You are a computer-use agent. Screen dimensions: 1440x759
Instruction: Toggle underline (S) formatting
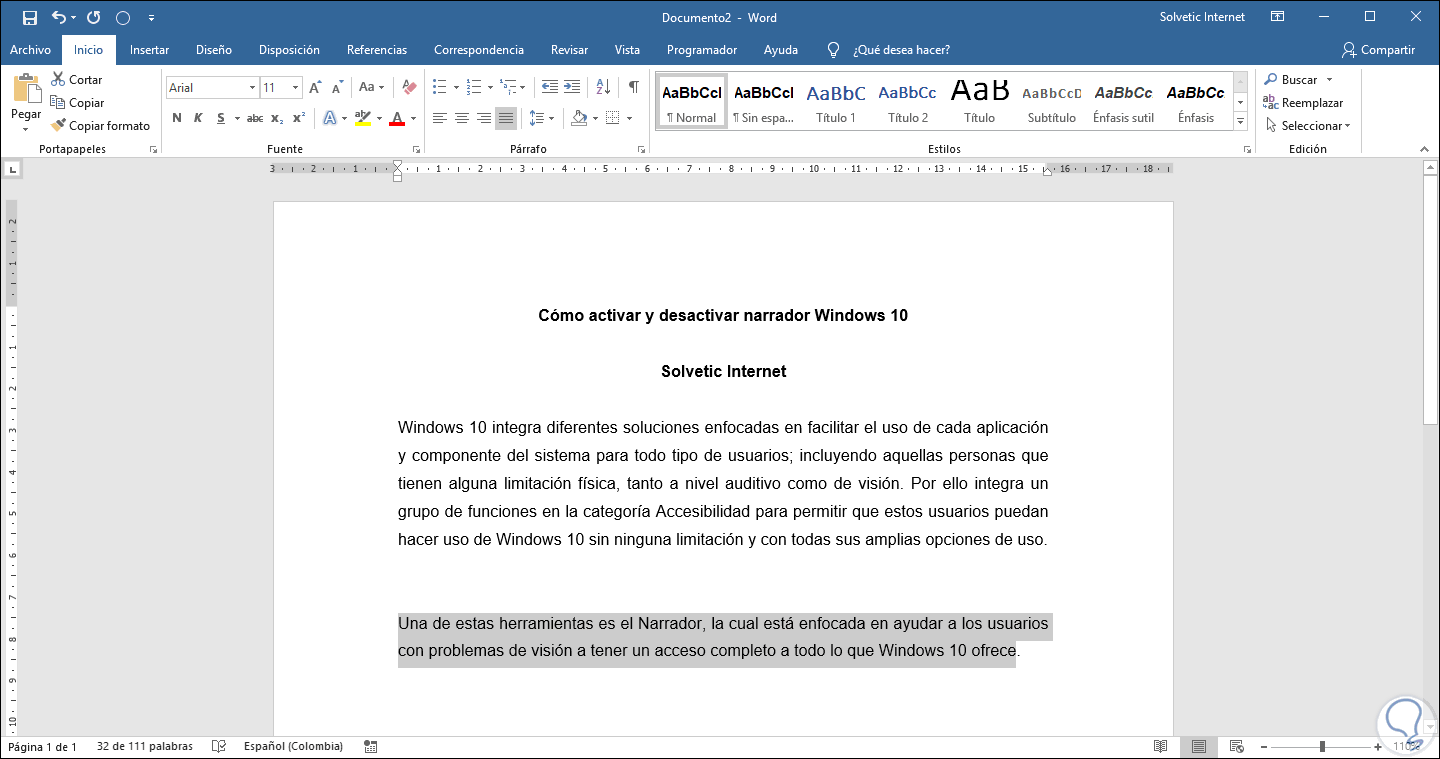tap(220, 118)
